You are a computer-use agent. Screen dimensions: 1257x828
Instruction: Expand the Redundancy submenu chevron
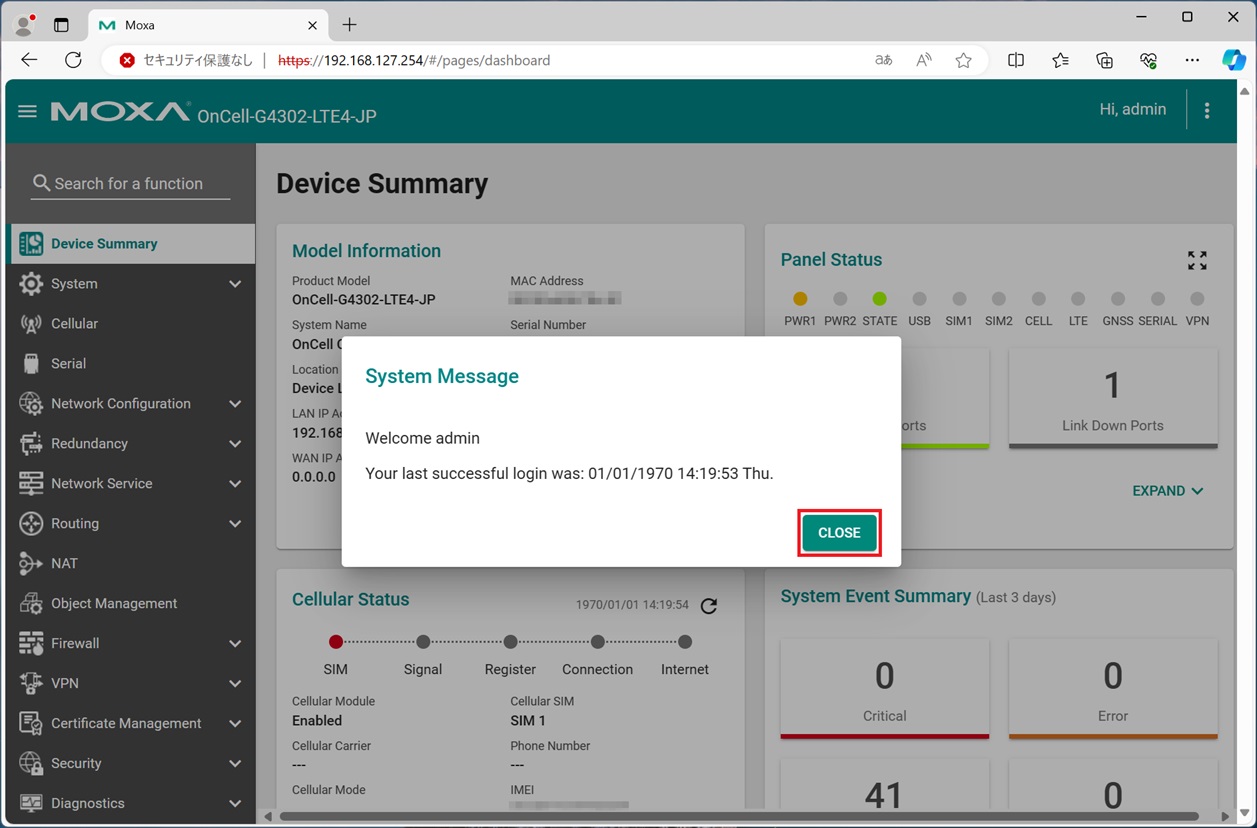click(x=235, y=444)
